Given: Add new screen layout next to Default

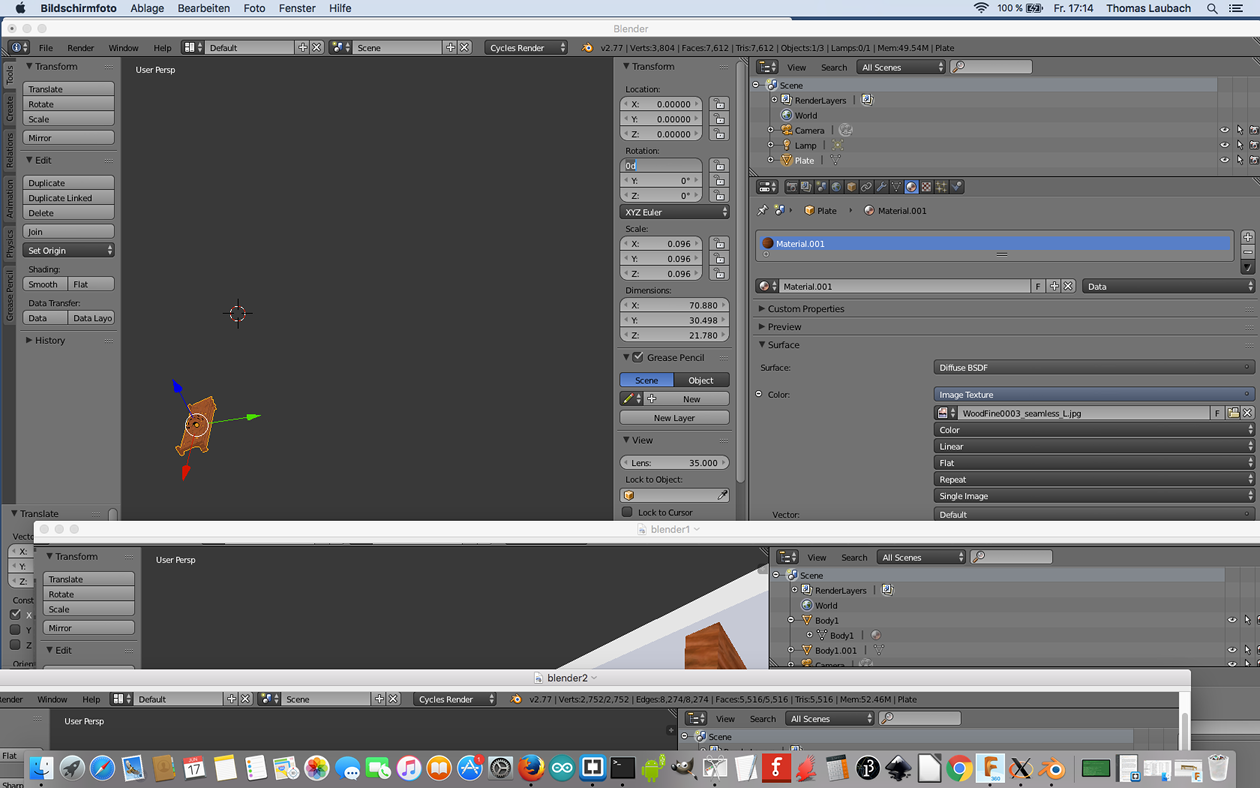Looking at the screenshot, I should coord(302,47).
